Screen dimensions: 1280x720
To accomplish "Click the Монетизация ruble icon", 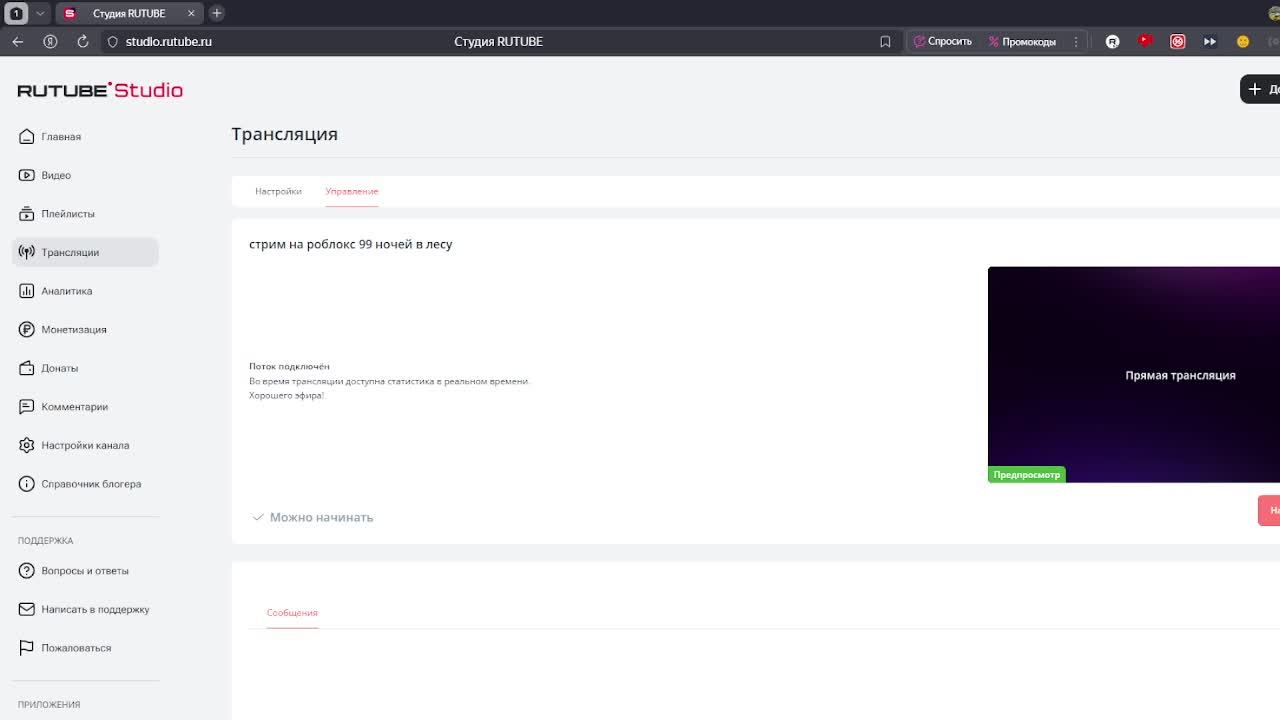I will pos(26,329).
